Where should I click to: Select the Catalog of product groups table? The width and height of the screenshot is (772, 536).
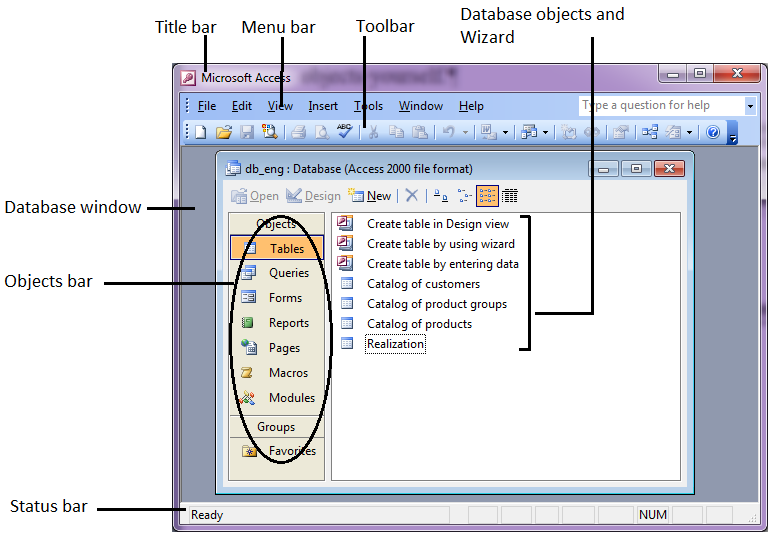pyautogui.click(x=437, y=304)
